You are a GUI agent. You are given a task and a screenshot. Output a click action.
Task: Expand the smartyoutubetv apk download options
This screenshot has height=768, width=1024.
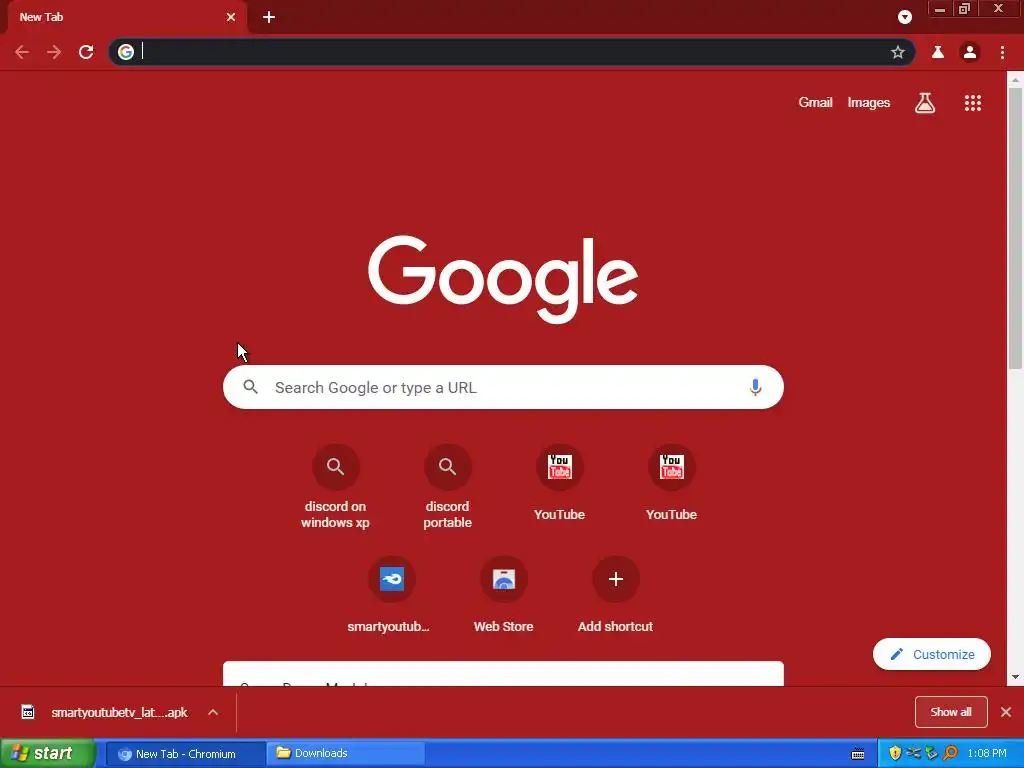pyautogui.click(x=213, y=712)
